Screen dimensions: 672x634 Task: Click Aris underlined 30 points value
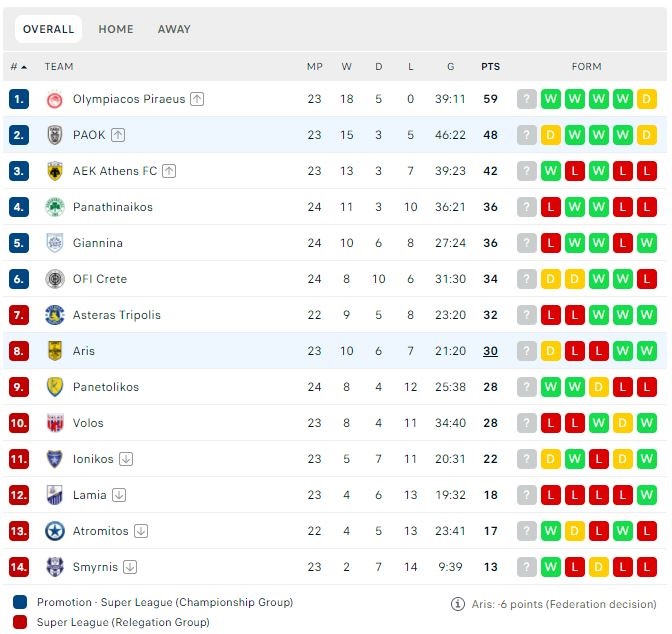pos(490,351)
